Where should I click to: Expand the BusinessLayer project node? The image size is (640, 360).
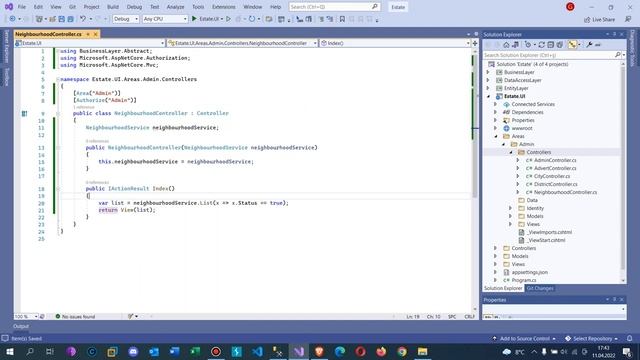coord(488,72)
